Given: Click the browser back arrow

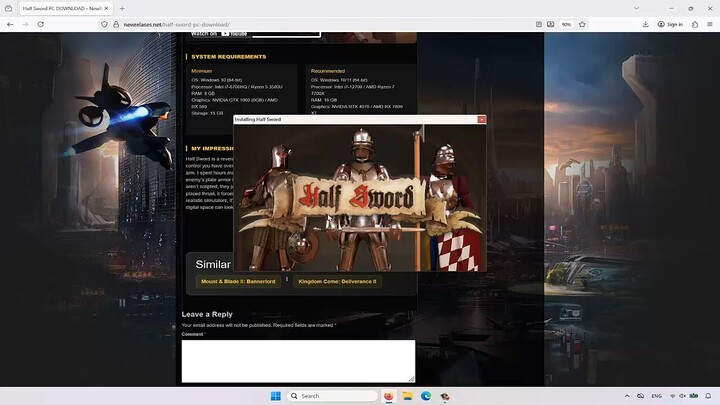Looking at the screenshot, I should click(10, 24).
